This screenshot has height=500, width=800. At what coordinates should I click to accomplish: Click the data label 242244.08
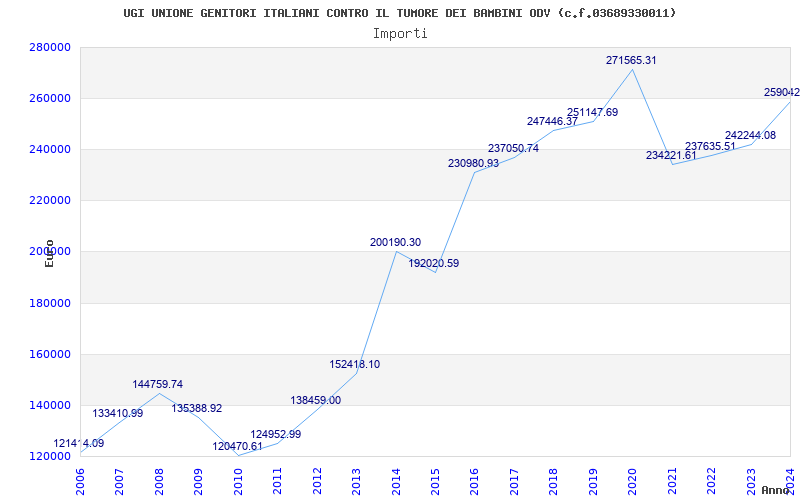(750, 135)
